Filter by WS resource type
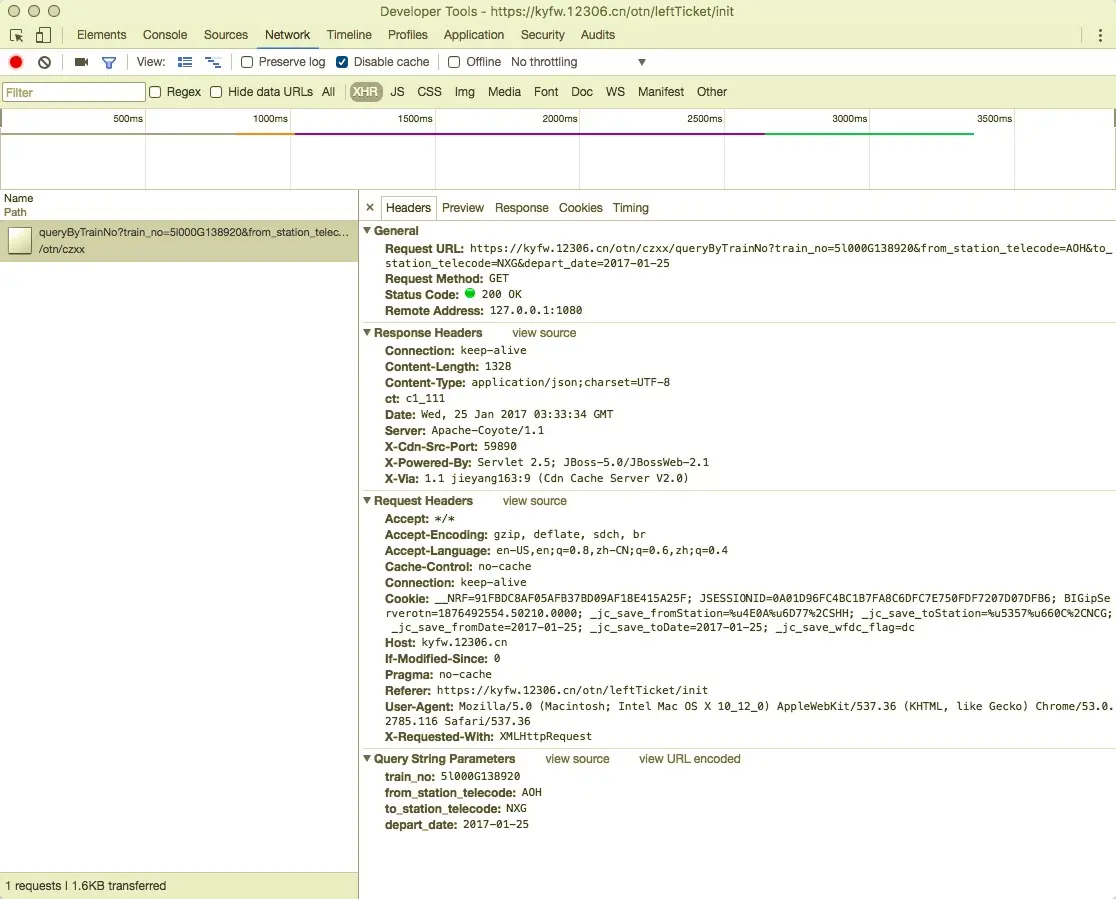Viewport: 1116px width, 899px height. [615, 92]
